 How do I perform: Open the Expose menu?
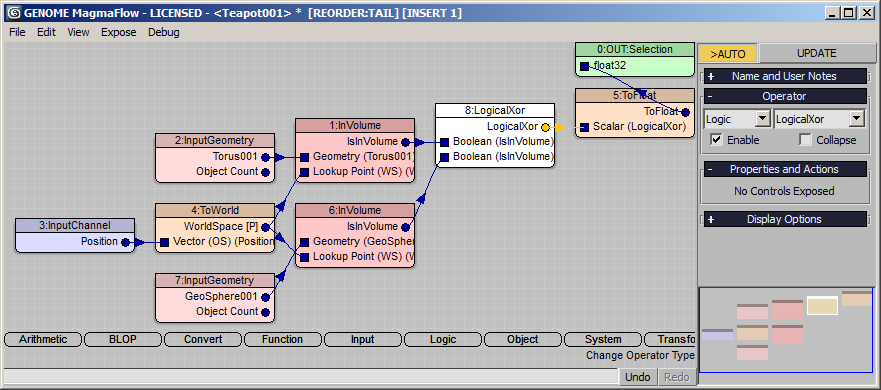coord(119,32)
